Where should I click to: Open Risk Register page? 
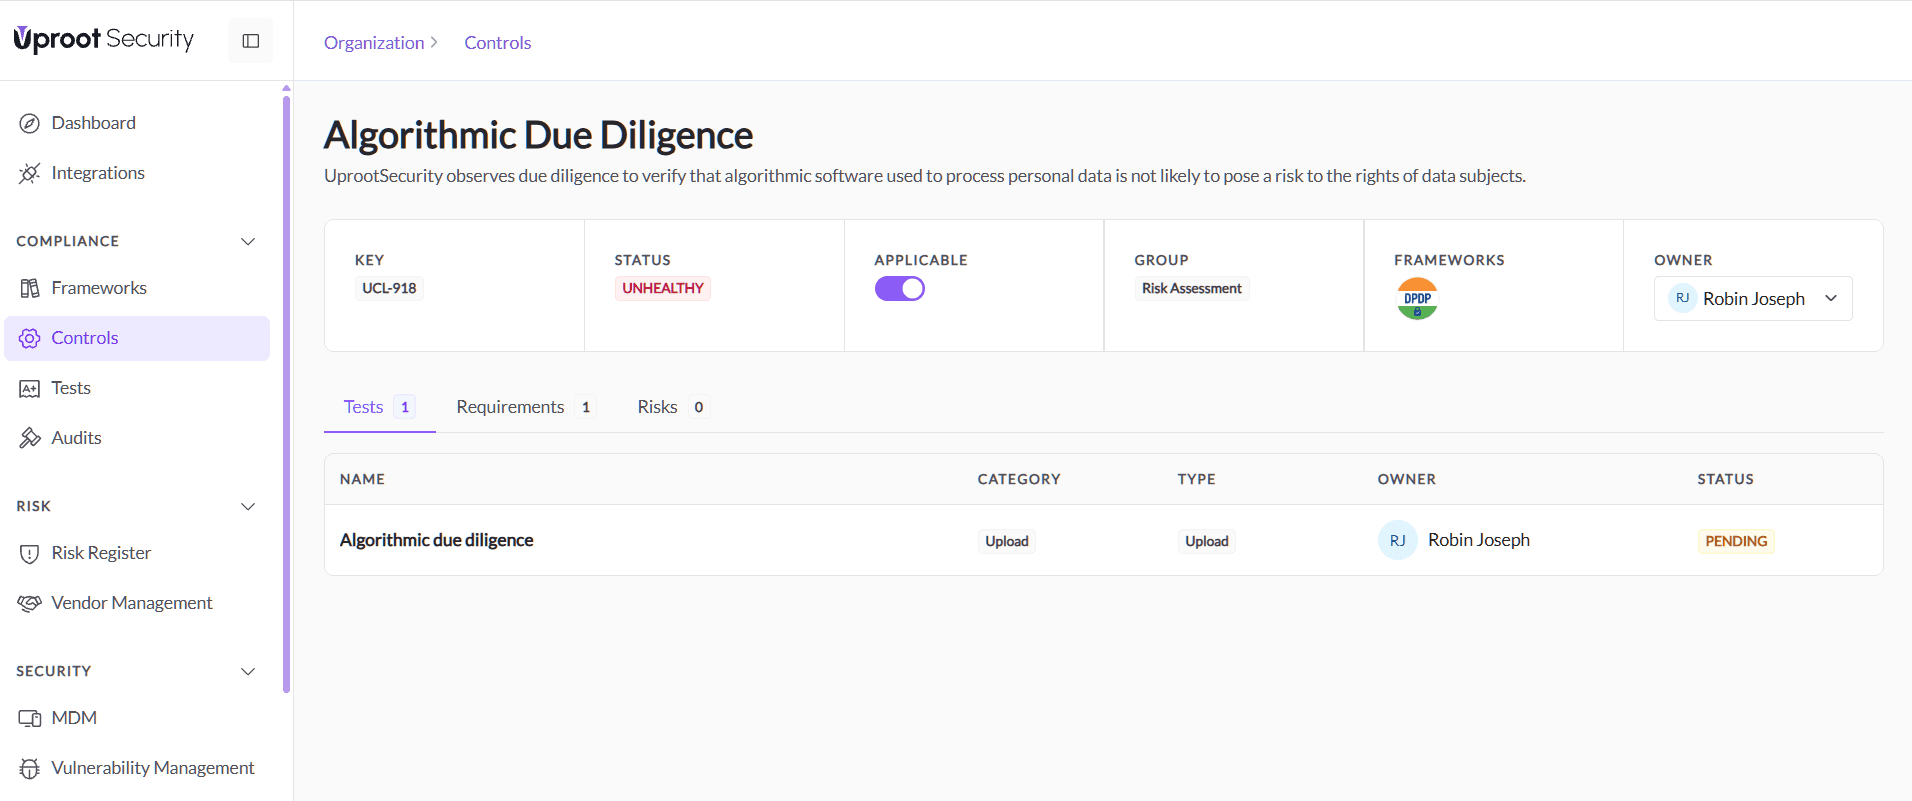(x=137, y=553)
